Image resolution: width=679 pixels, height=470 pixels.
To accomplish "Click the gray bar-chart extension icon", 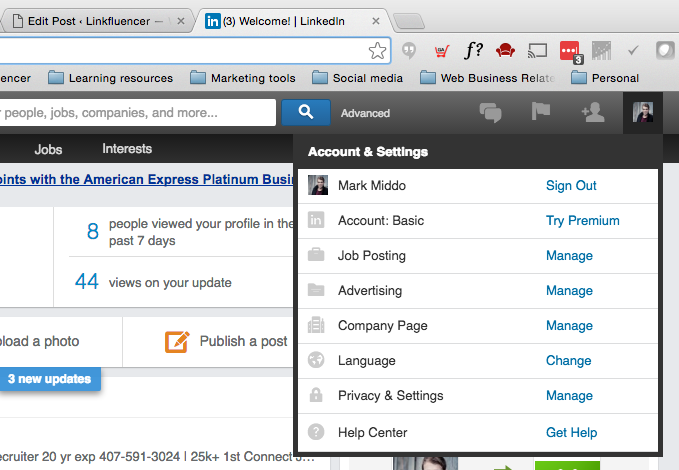I will 601,51.
